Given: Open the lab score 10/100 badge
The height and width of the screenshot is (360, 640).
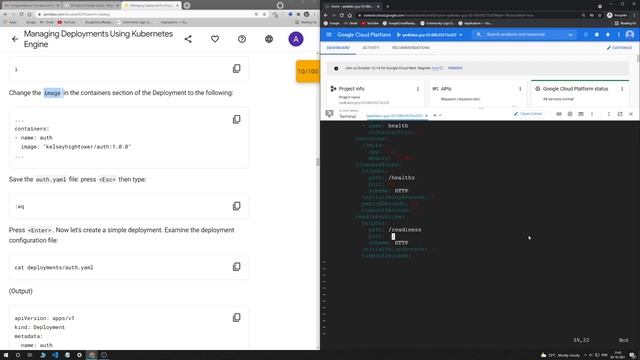Looking at the screenshot, I should click(x=308, y=71).
